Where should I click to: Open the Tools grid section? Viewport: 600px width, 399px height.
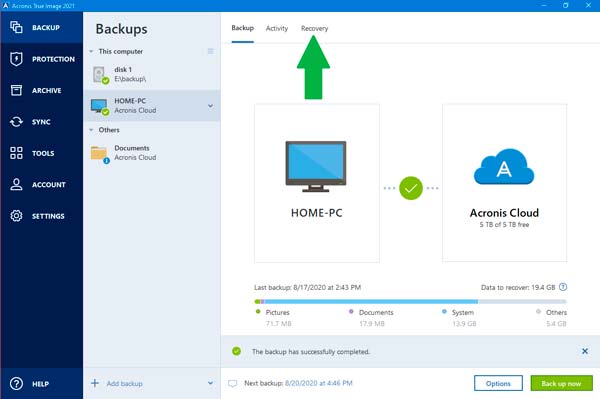[41, 153]
